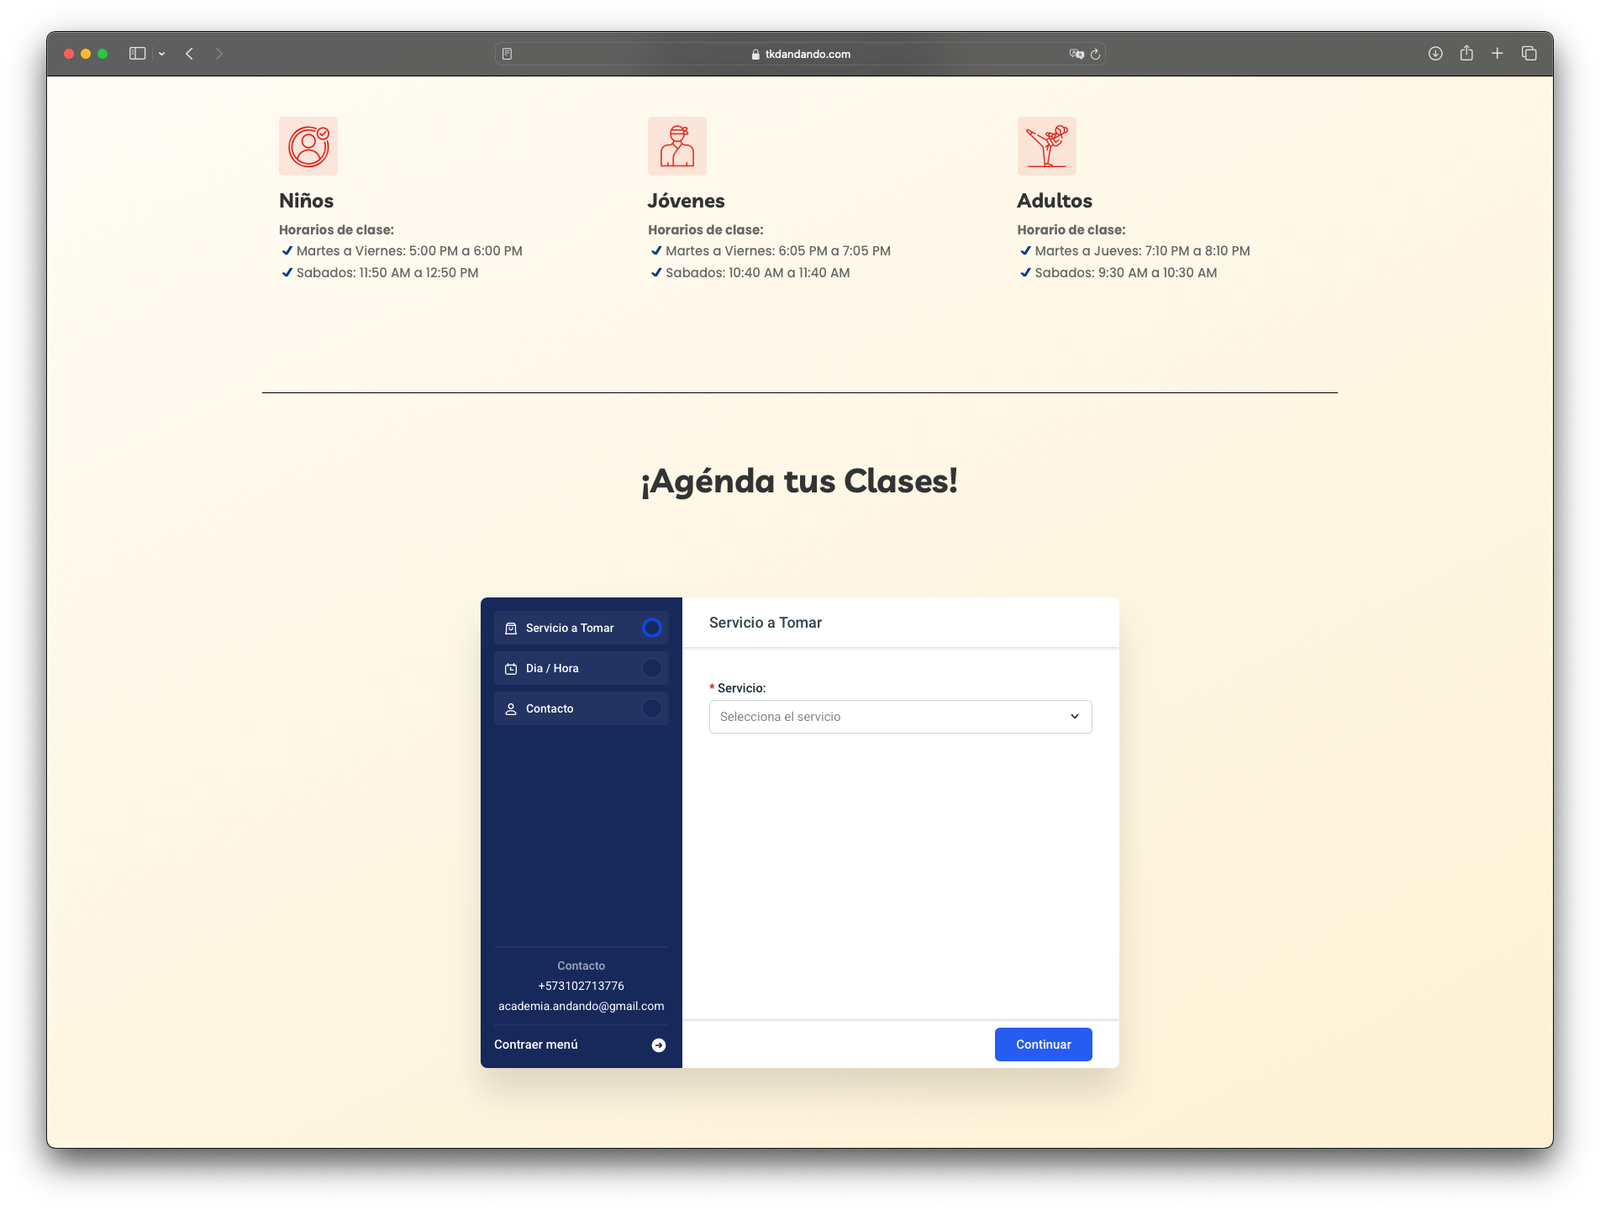
Task: Reload the page with the refresh icon
Action: coord(1095,54)
